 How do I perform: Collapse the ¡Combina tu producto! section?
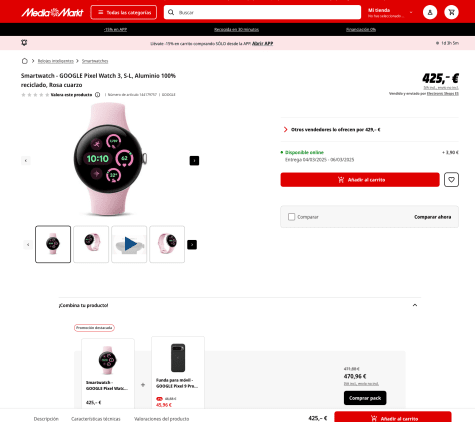(x=415, y=305)
